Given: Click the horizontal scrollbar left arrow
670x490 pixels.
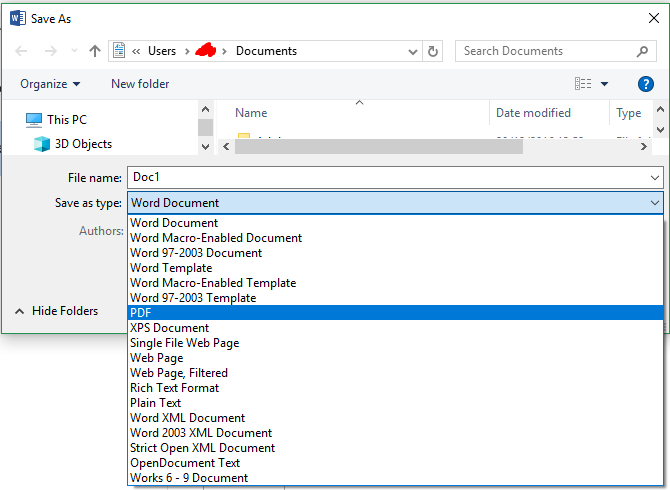Looking at the screenshot, I should (x=226, y=147).
